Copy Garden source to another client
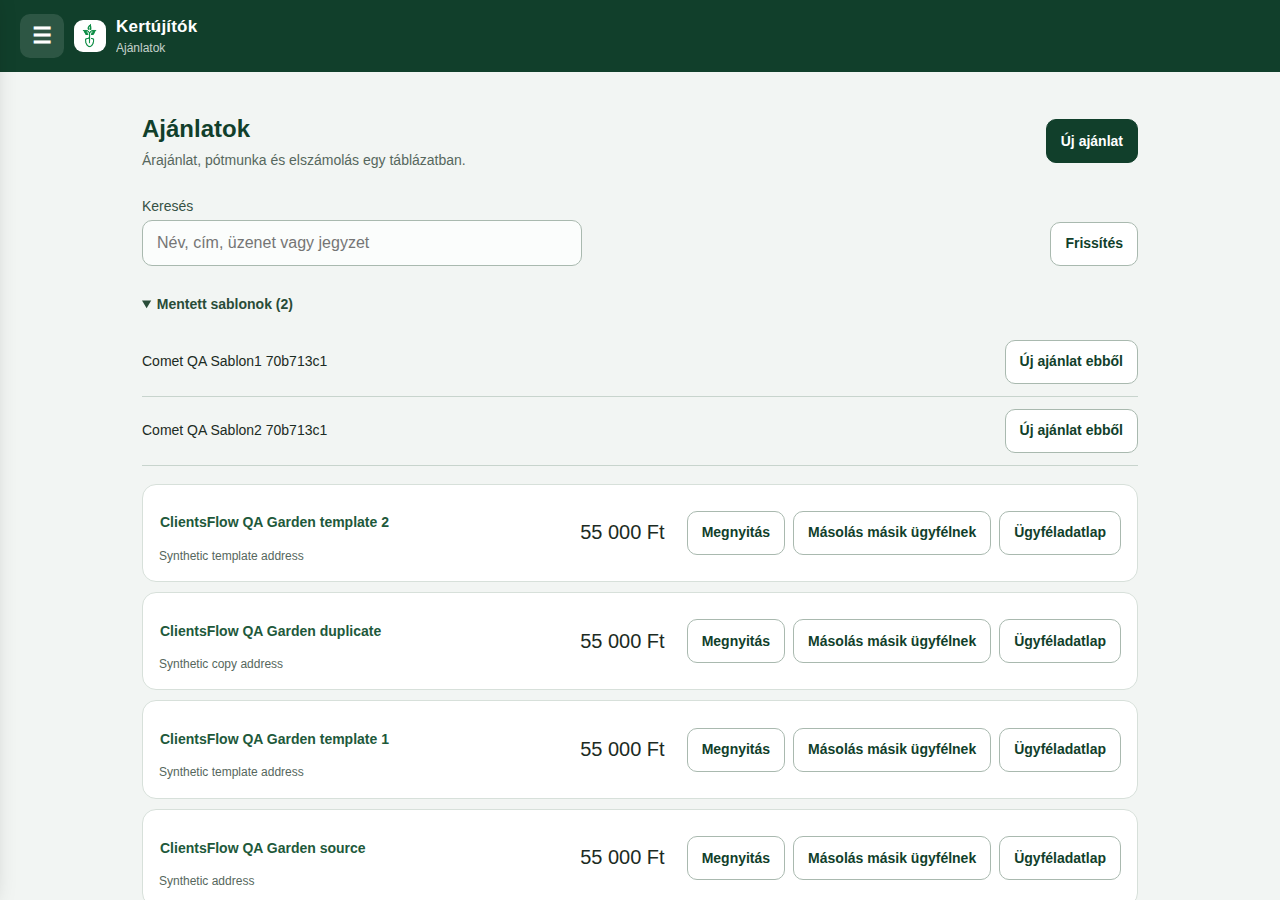The image size is (1280, 900). tap(892, 858)
